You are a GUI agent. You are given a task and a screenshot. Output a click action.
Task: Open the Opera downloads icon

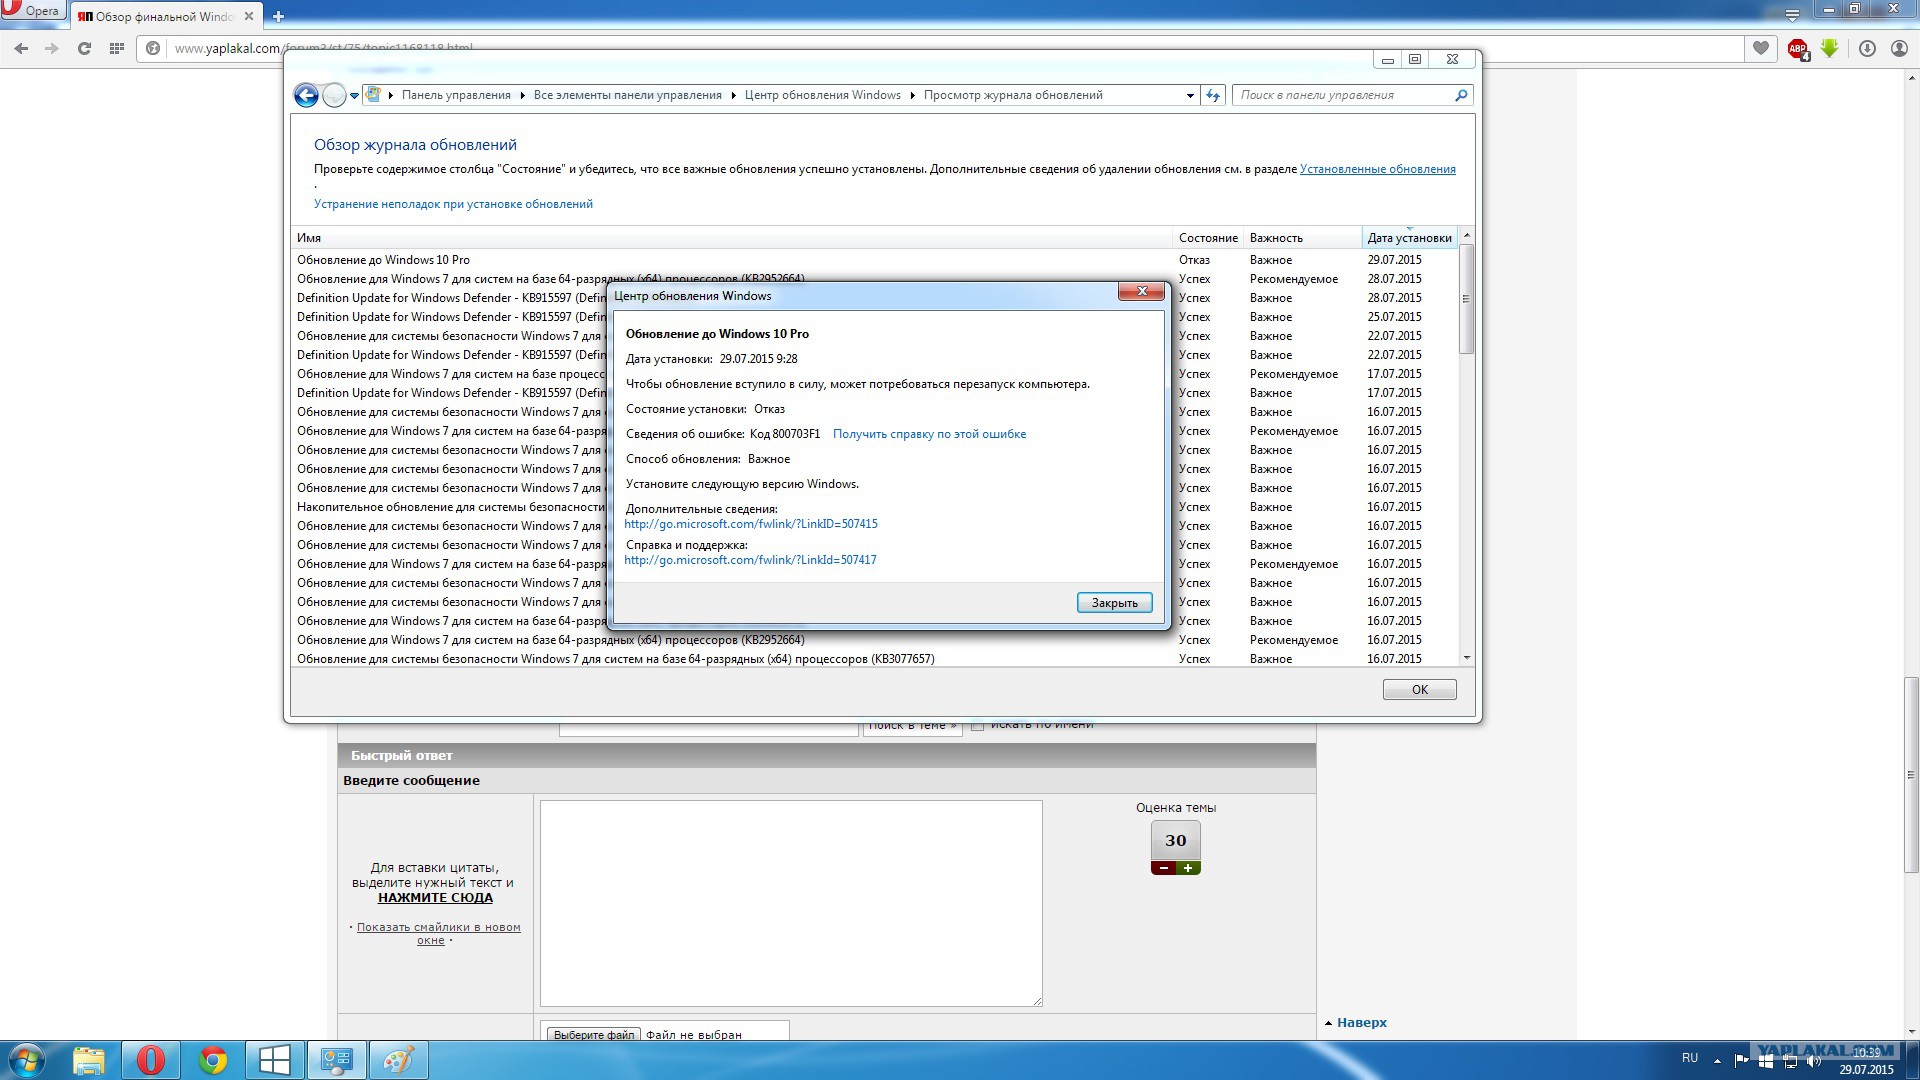point(1867,48)
